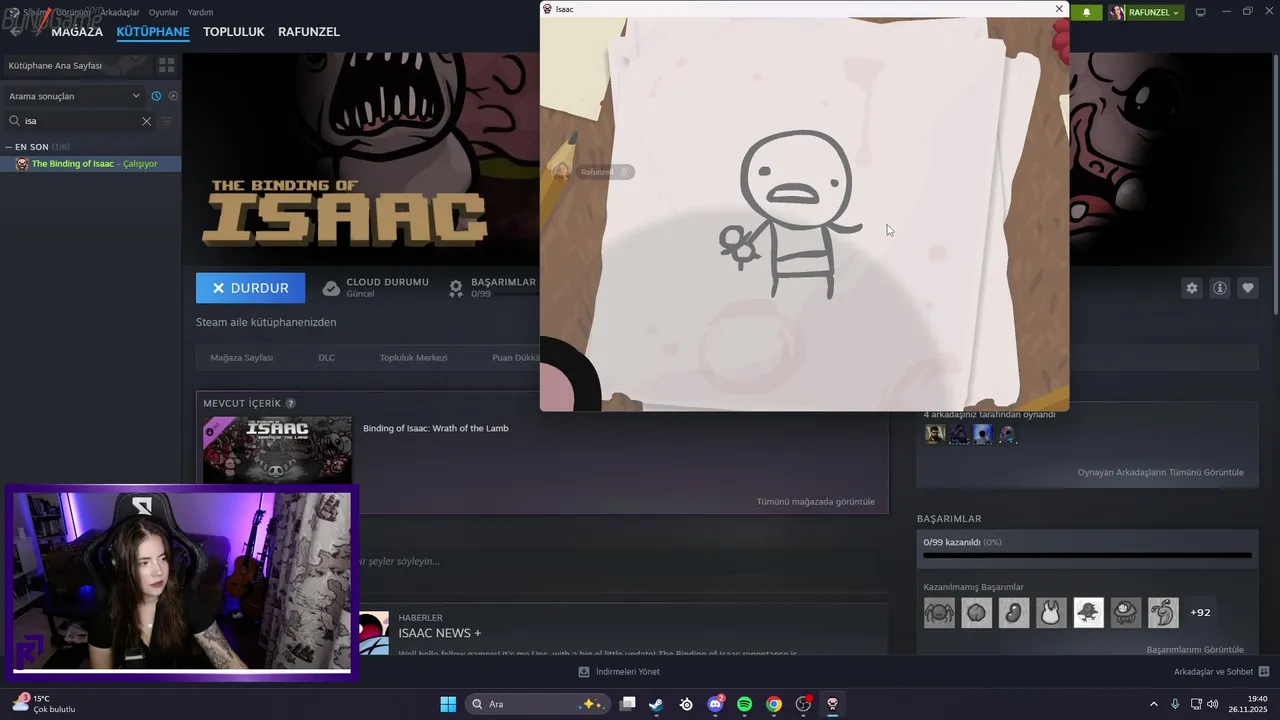The height and width of the screenshot is (720, 1280).
Task: Open the DLC page link
Action: coord(327,357)
